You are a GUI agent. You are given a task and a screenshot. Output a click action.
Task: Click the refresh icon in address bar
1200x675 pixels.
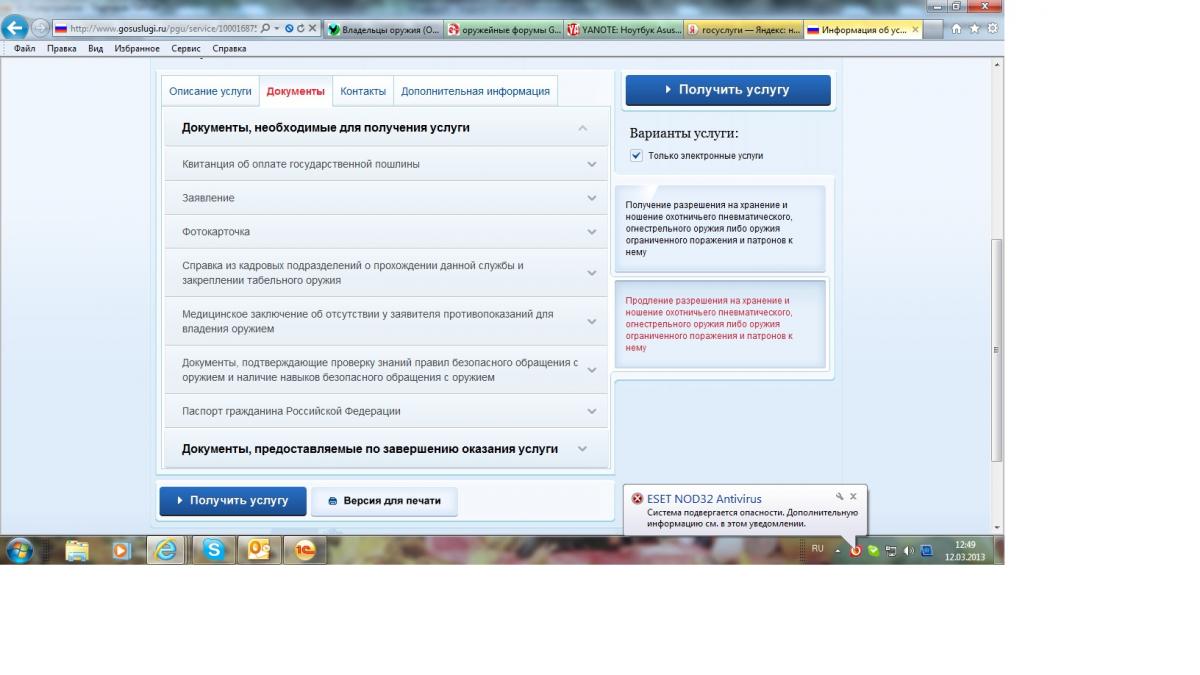pyautogui.click(x=299, y=29)
